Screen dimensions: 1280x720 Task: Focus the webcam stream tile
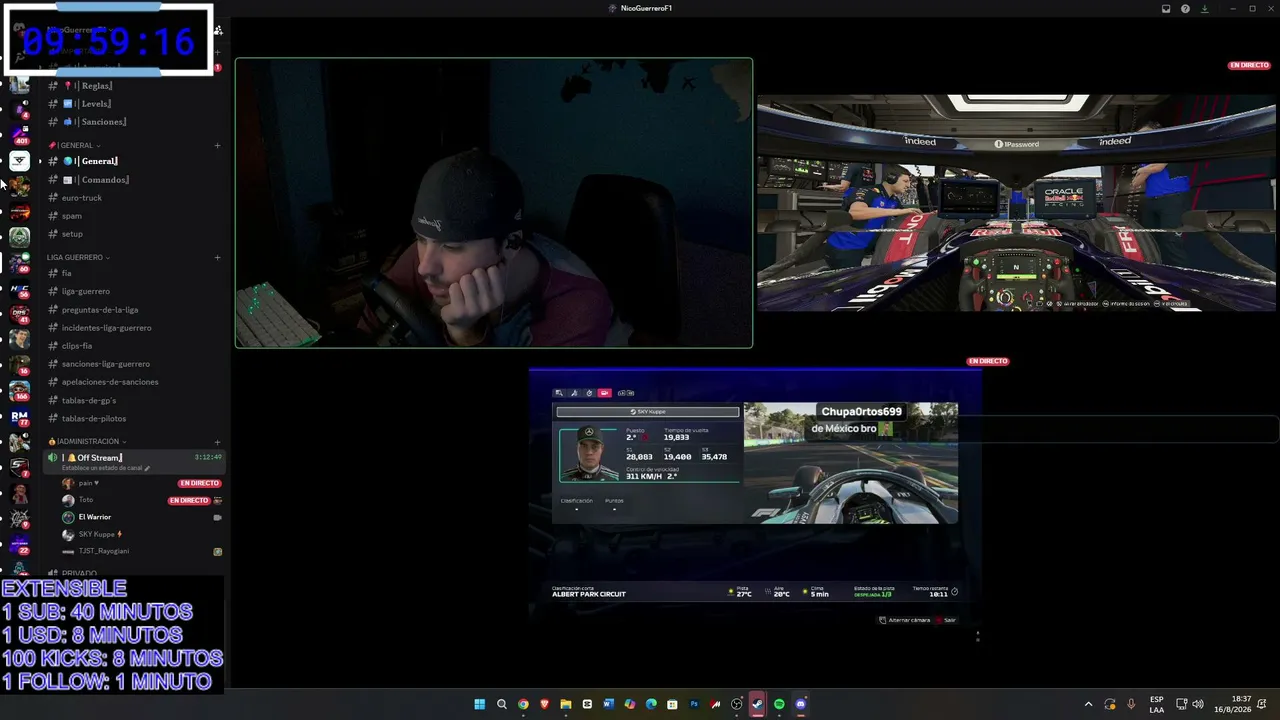pos(494,203)
